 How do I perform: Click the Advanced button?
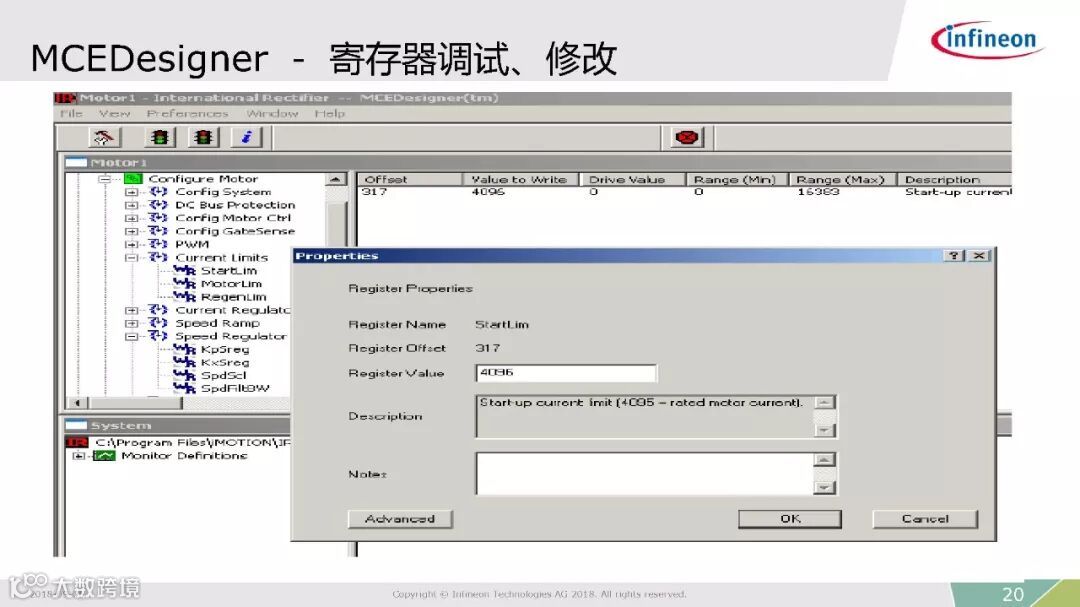coord(400,519)
